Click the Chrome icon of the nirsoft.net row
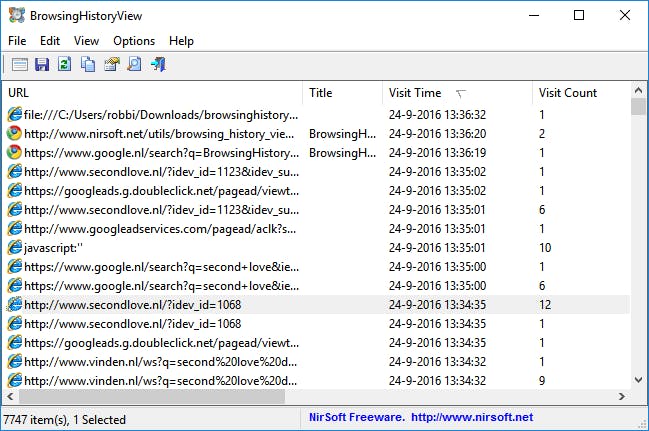The height and width of the screenshot is (431, 649). [14, 133]
